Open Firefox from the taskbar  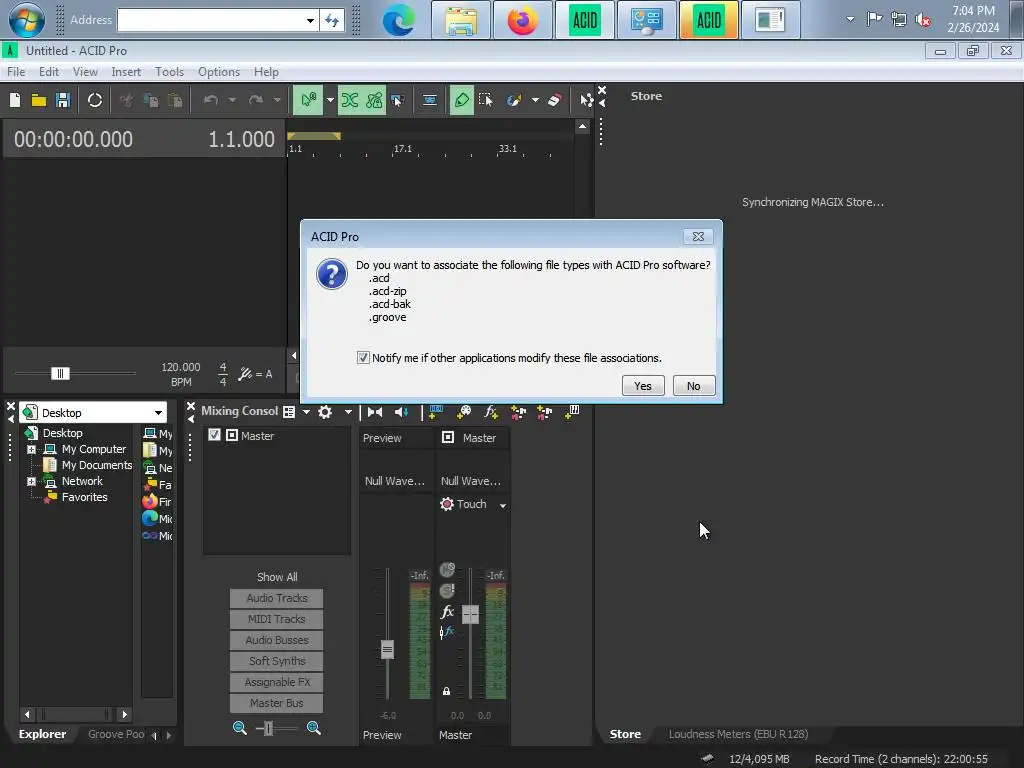(522, 20)
